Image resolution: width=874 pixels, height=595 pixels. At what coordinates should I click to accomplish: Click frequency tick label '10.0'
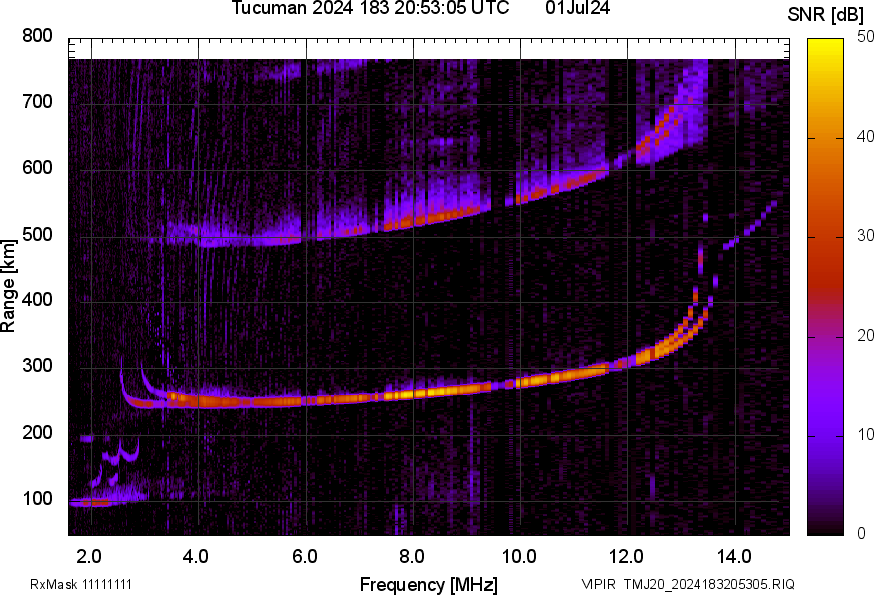point(519,556)
